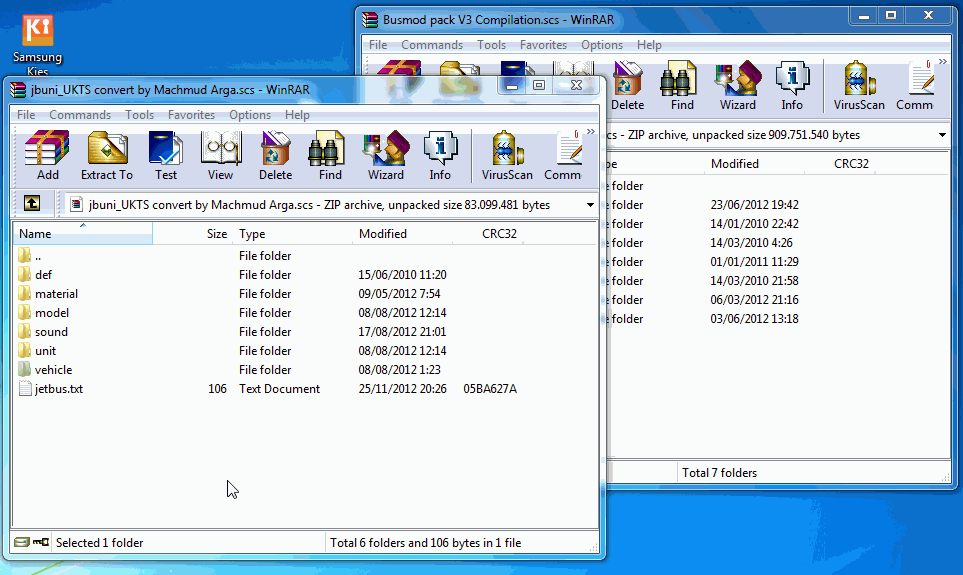This screenshot has width=963, height=575.
Task: Show more toolbar buttons in Busmod pack window
Action: (x=942, y=61)
